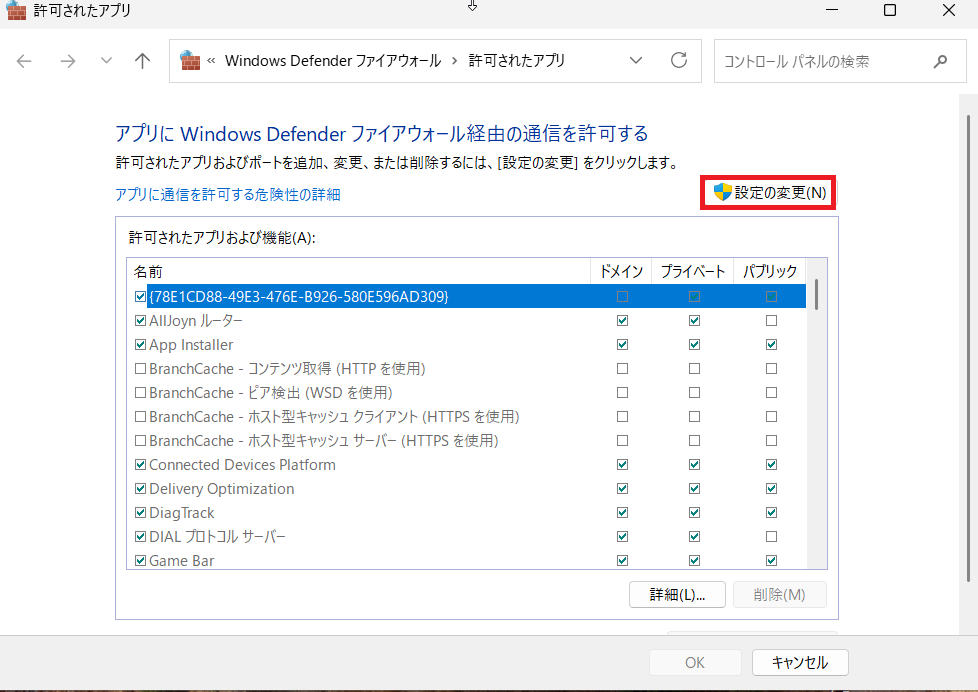Go back with the left arrow
Image resolution: width=978 pixels, height=692 pixels.
click(x=24, y=61)
